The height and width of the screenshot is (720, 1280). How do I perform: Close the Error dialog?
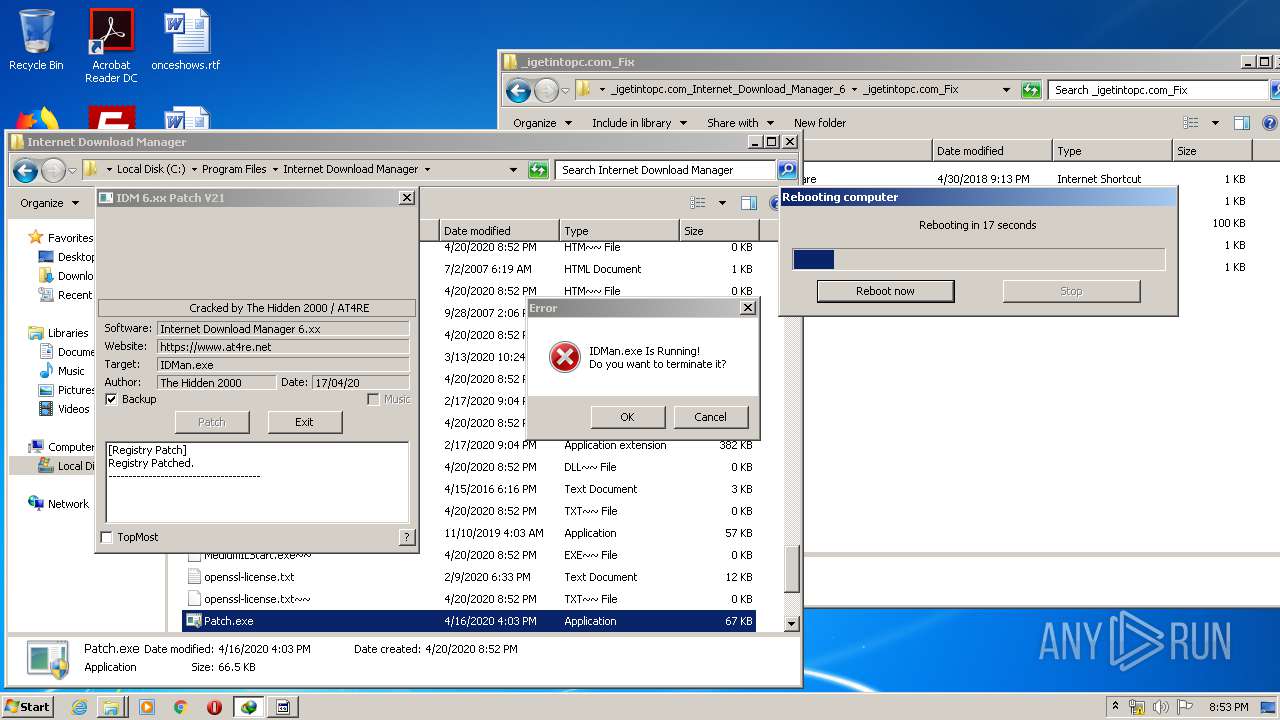(747, 308)
